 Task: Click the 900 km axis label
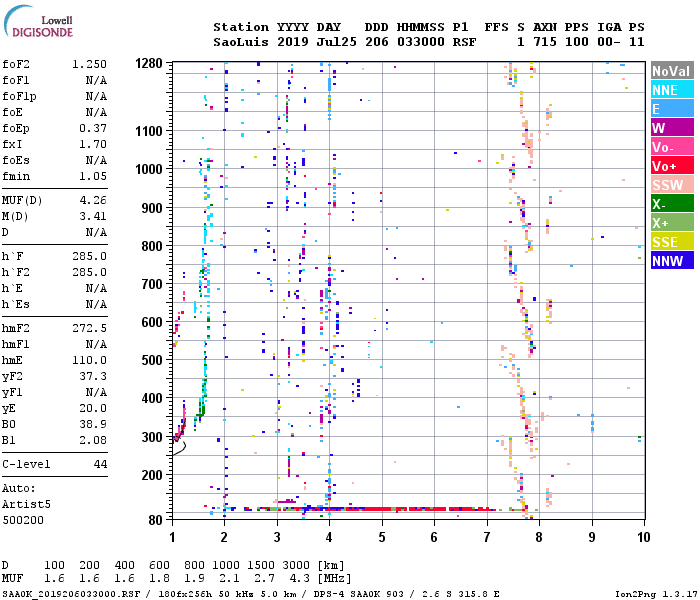(152, 208)
